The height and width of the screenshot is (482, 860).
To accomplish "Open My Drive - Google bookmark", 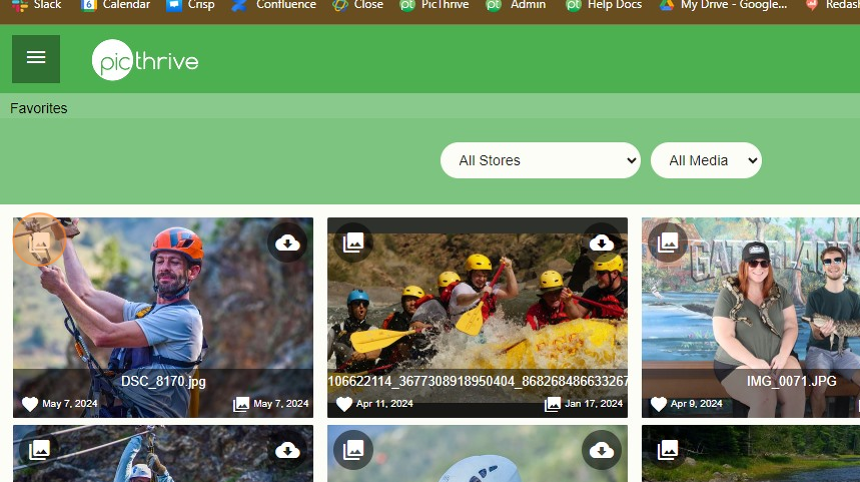I will (724, 5).
